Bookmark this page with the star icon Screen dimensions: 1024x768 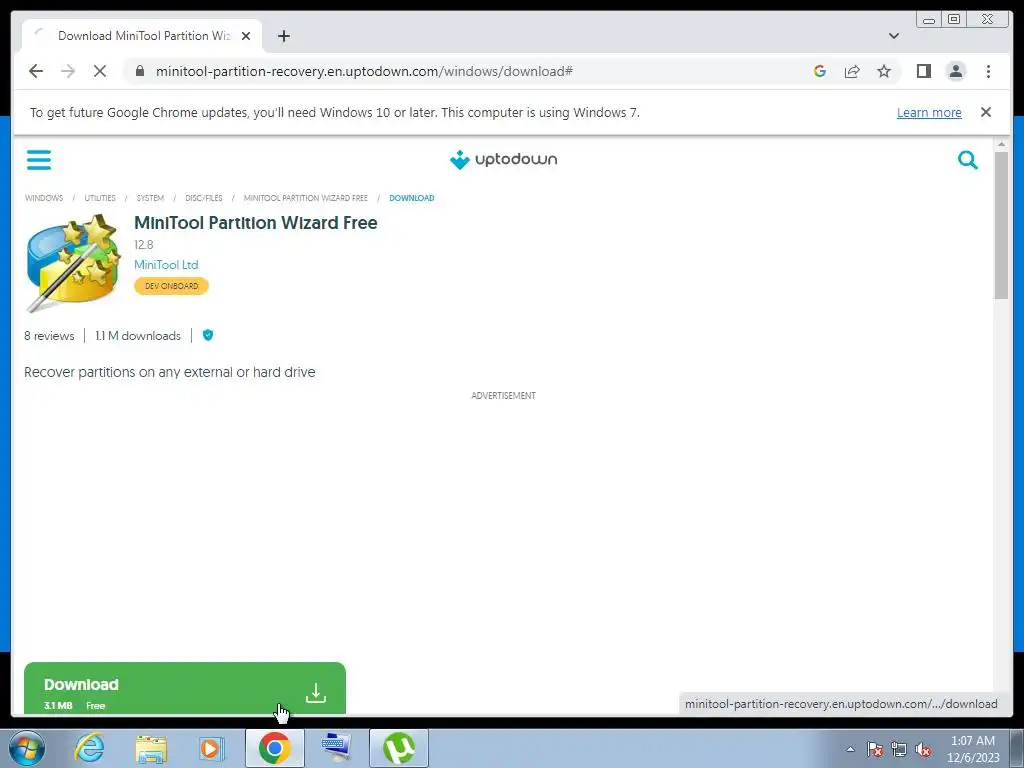click(884, 71)
